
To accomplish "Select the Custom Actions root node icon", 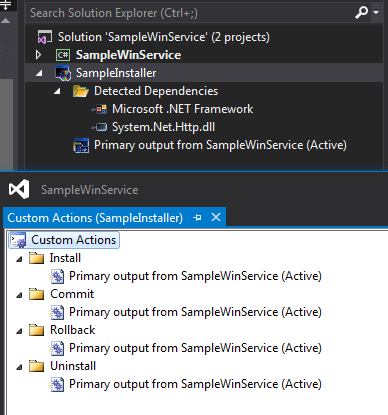I will click(x=18, y=240).
